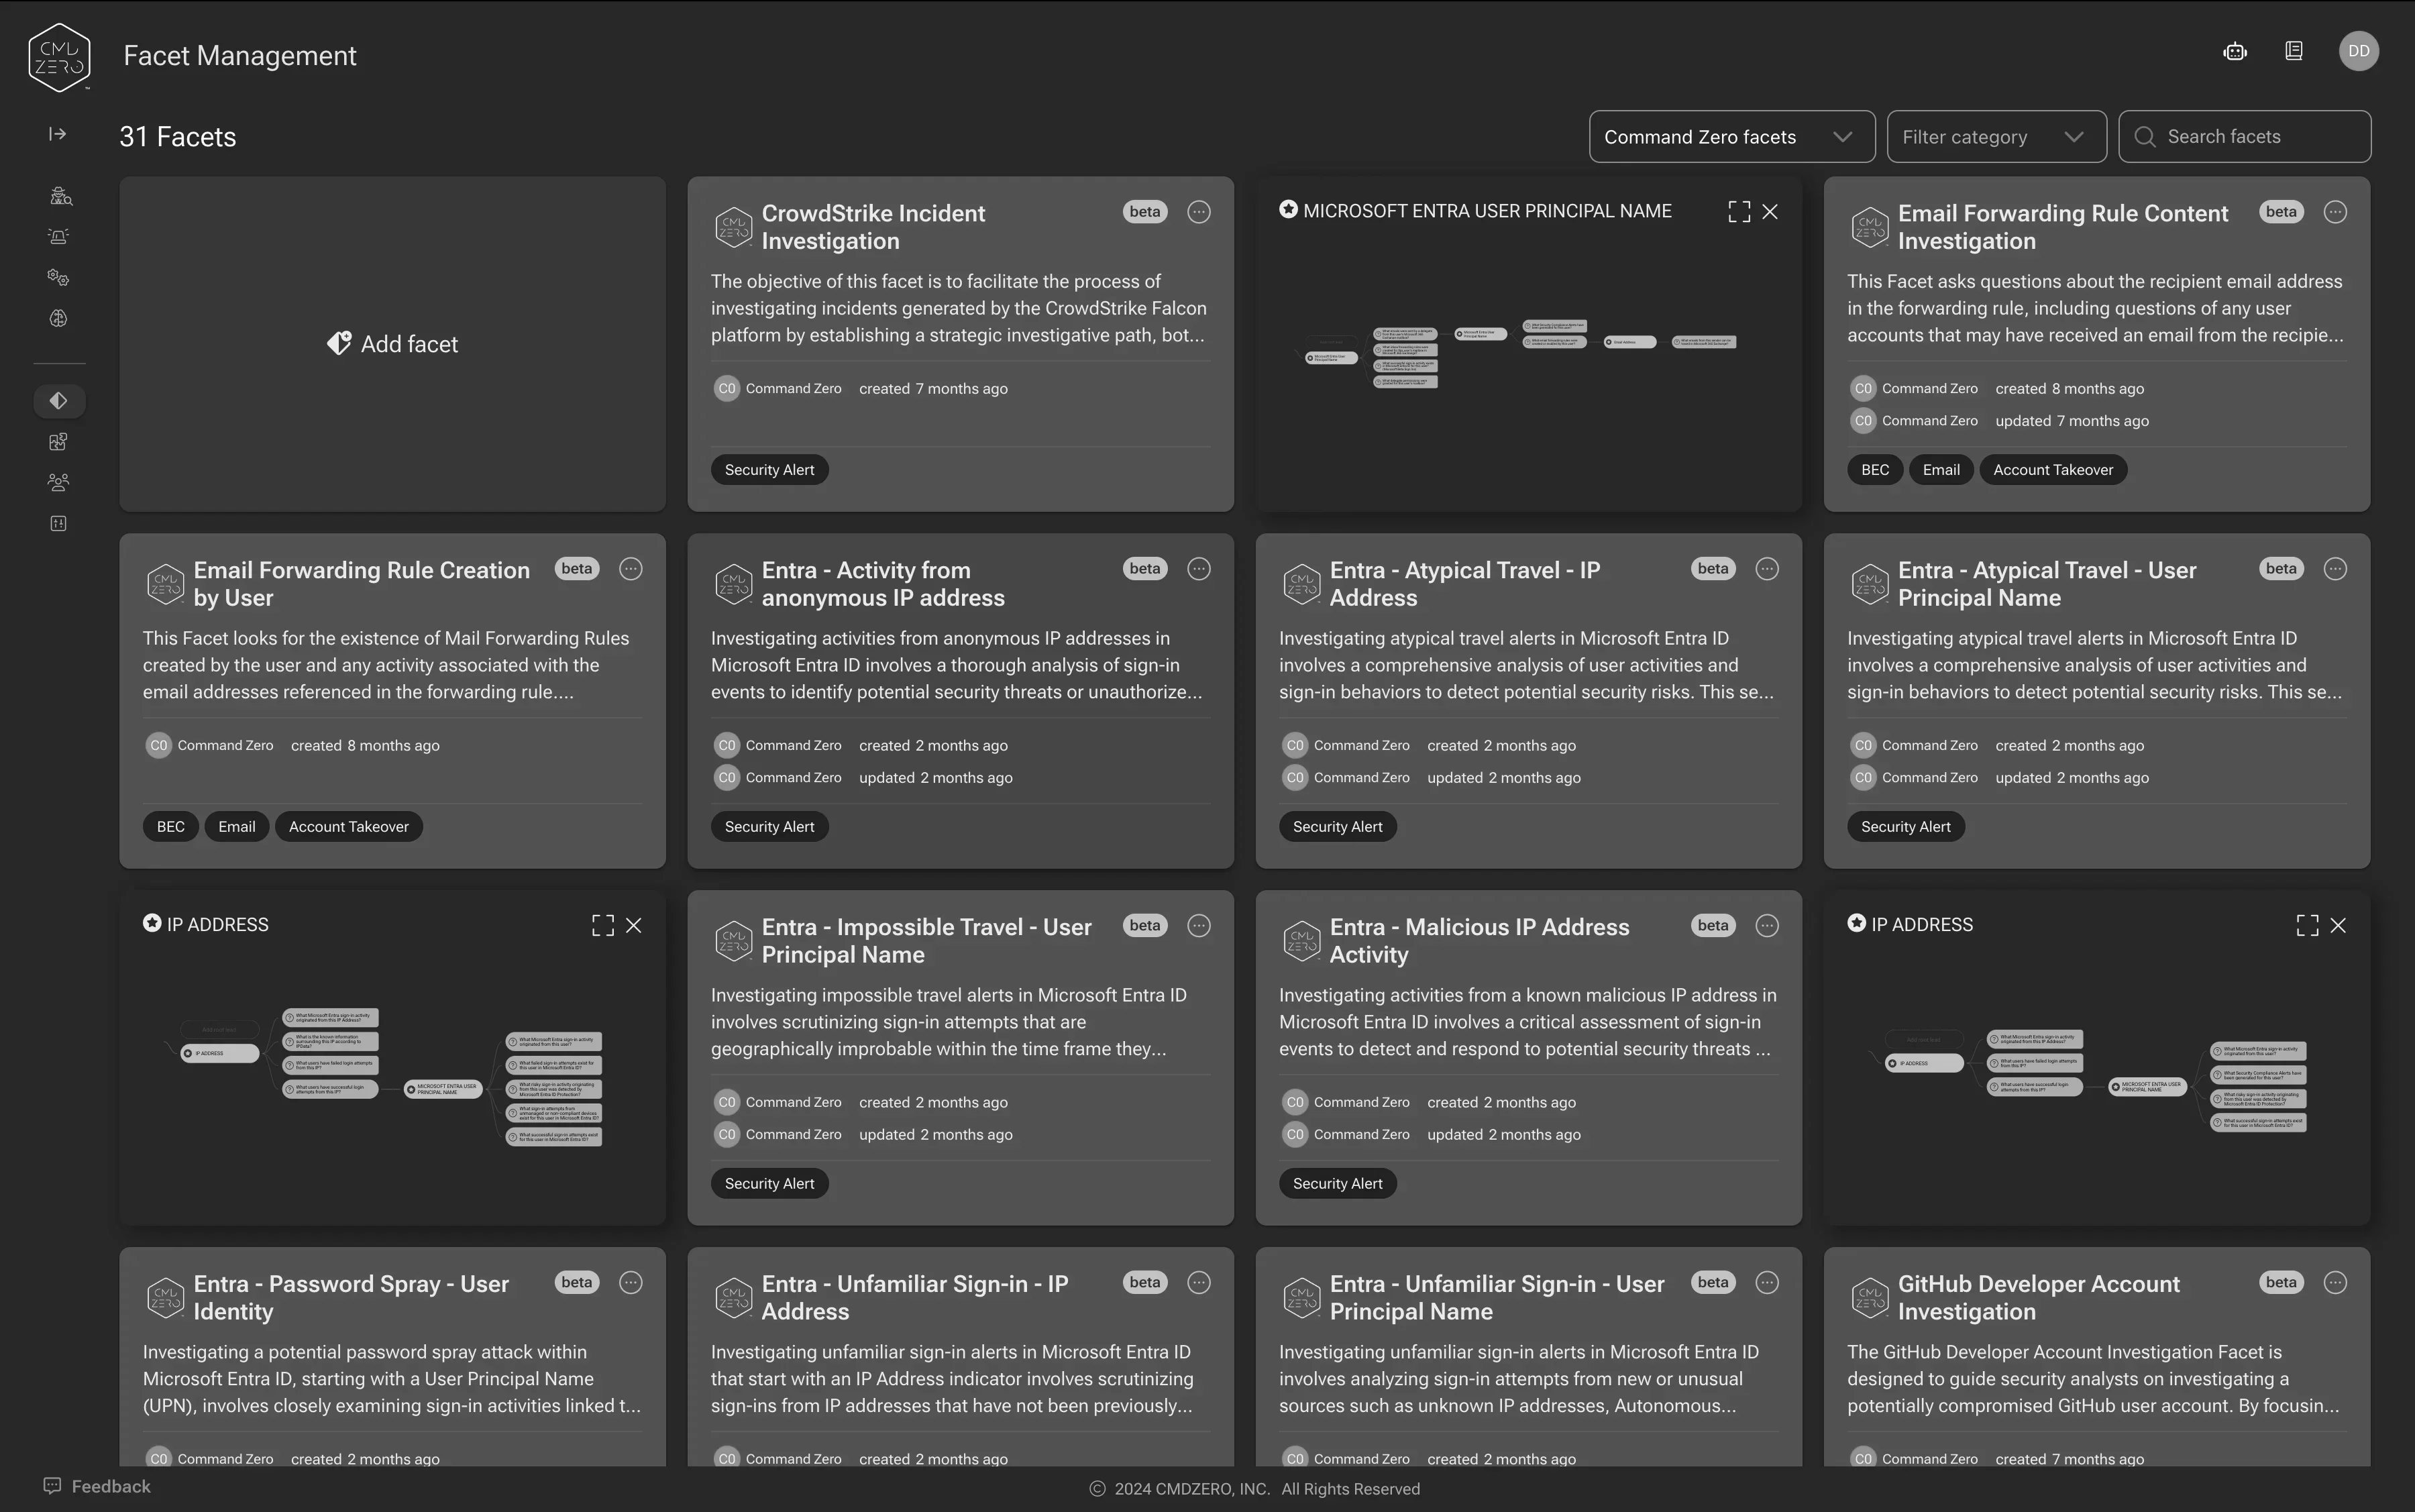Open the gear settings icon in sidebar
This screenshot has height=1512, width=2415.
(x=59, y=277)
